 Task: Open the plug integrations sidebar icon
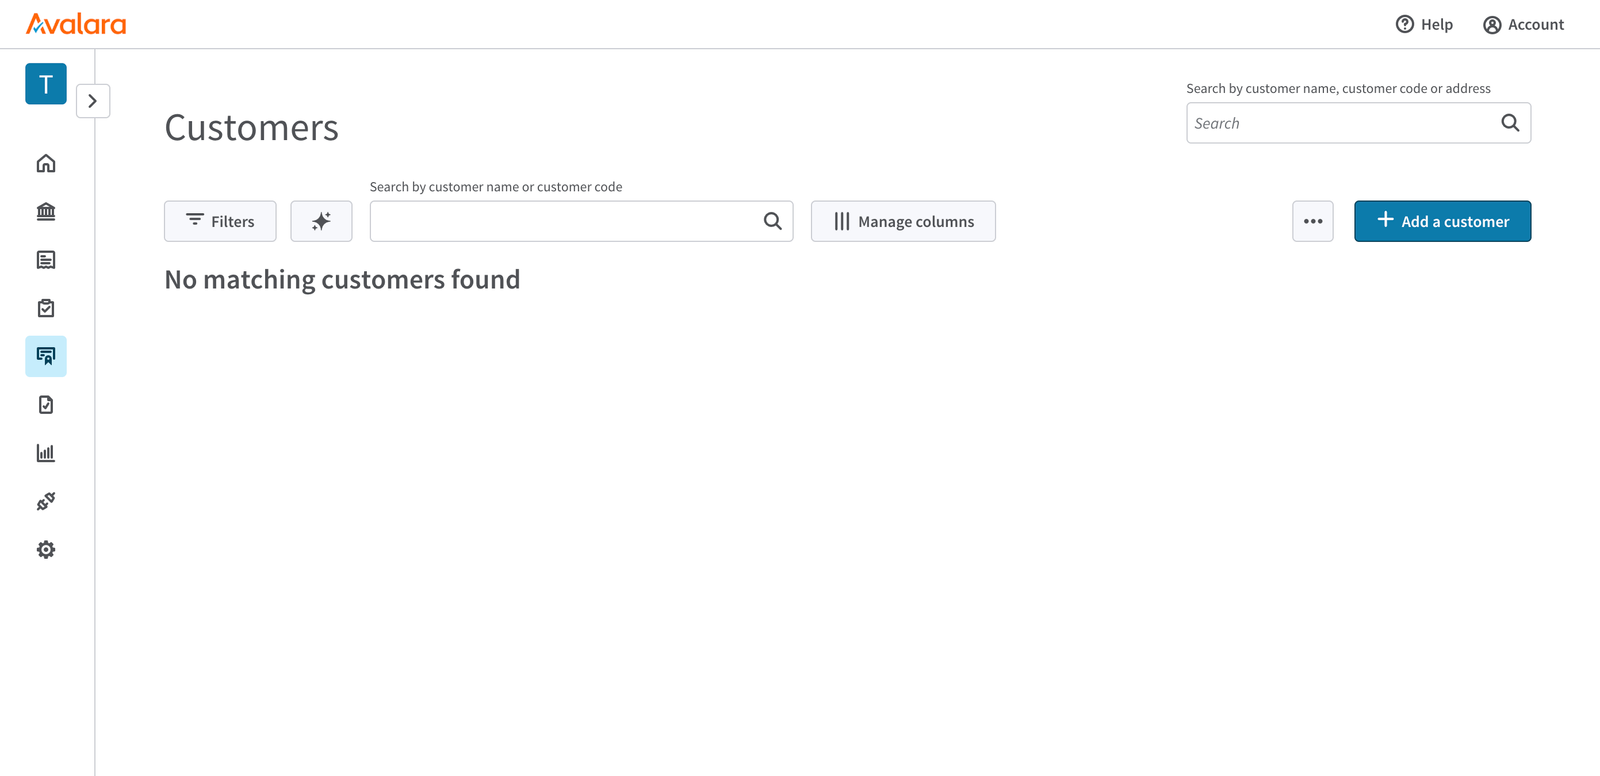click(46, 501)
